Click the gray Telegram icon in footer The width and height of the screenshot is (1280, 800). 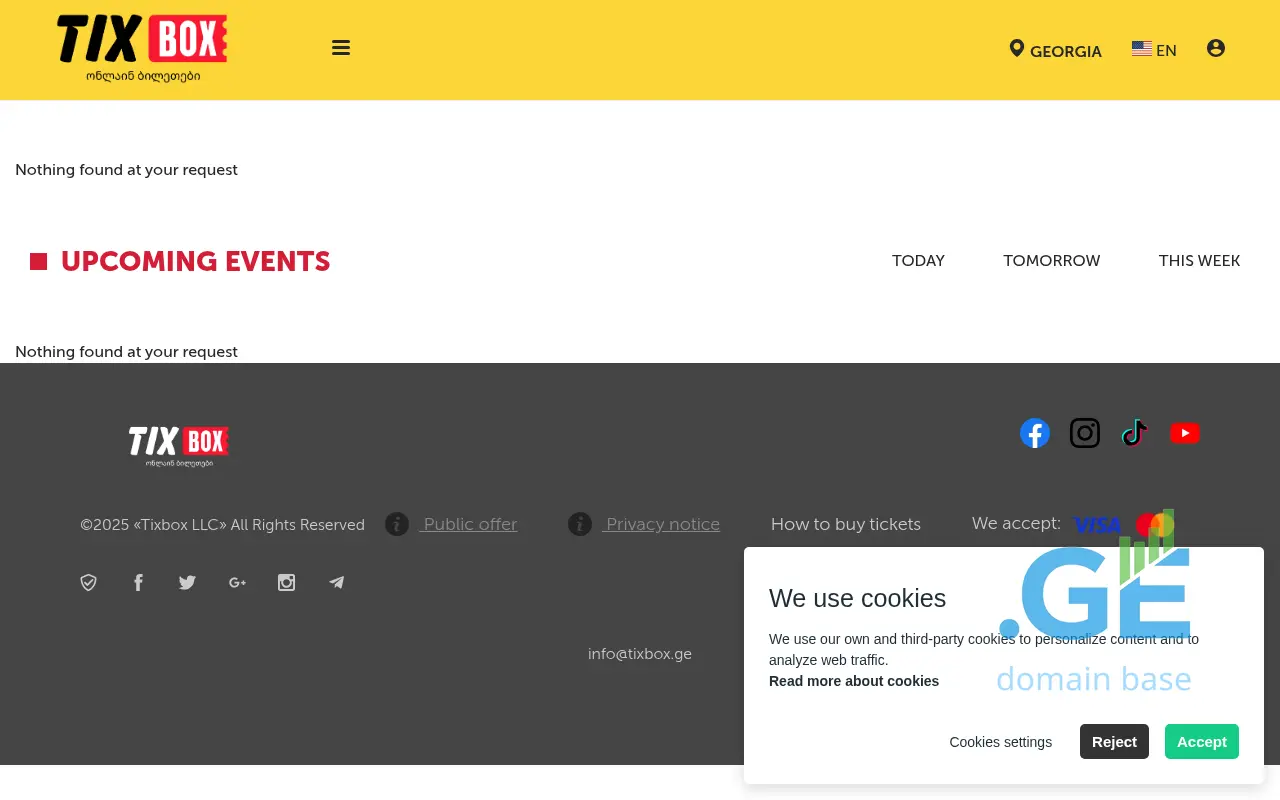point(337,583)
